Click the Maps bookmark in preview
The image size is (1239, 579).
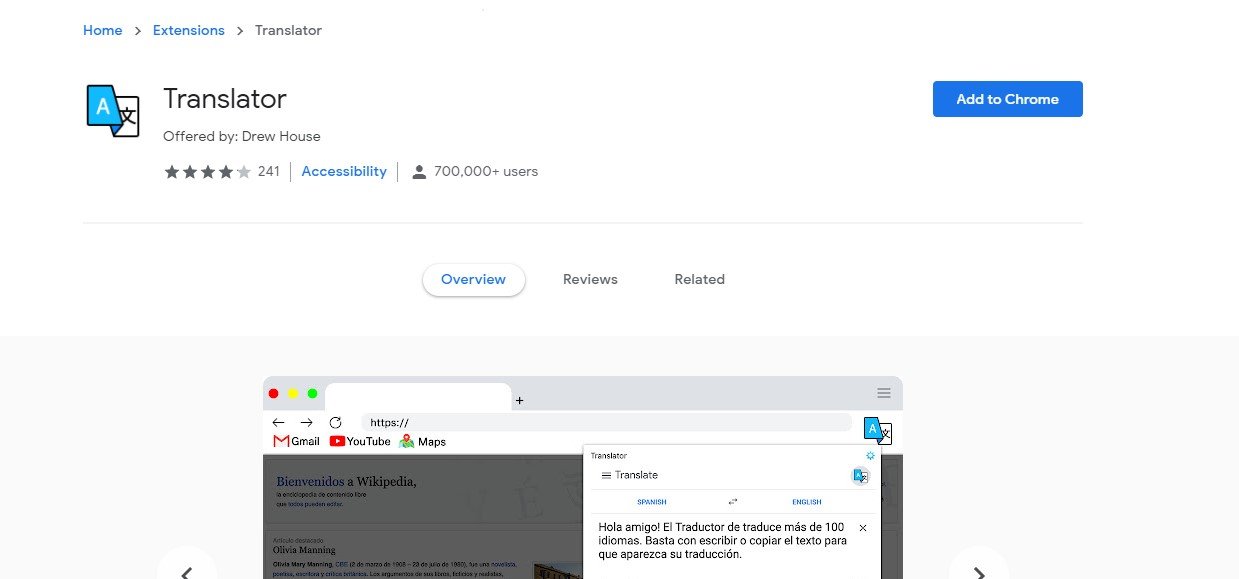(422, 441)
